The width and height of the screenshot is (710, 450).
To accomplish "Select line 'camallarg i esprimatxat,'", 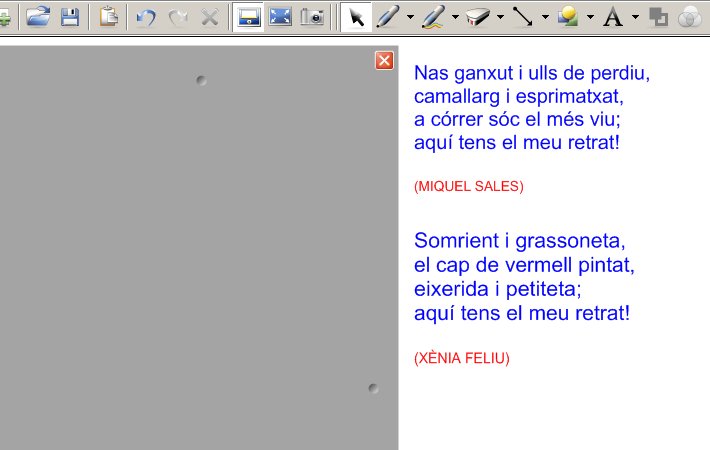I will [518, 96].
